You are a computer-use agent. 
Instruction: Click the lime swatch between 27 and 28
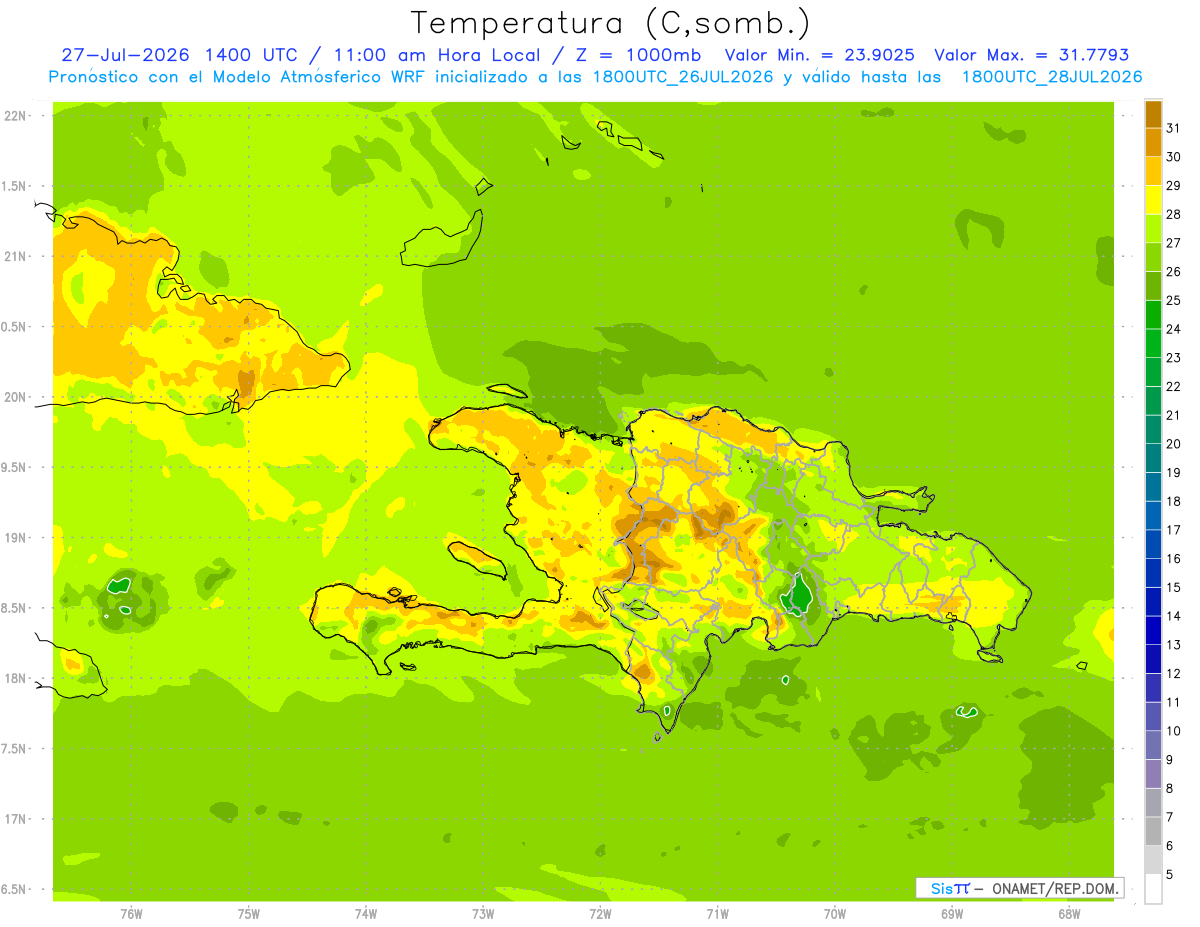point(1153,229)
